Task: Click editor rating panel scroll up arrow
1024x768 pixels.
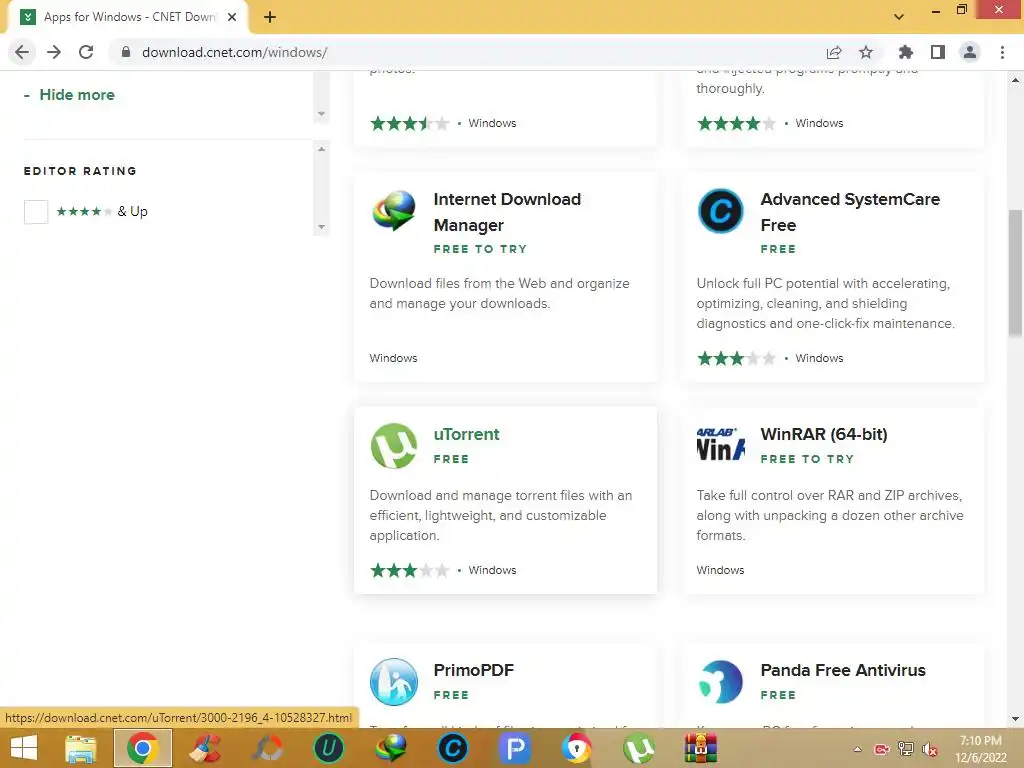Action: [x=321, y=149]
